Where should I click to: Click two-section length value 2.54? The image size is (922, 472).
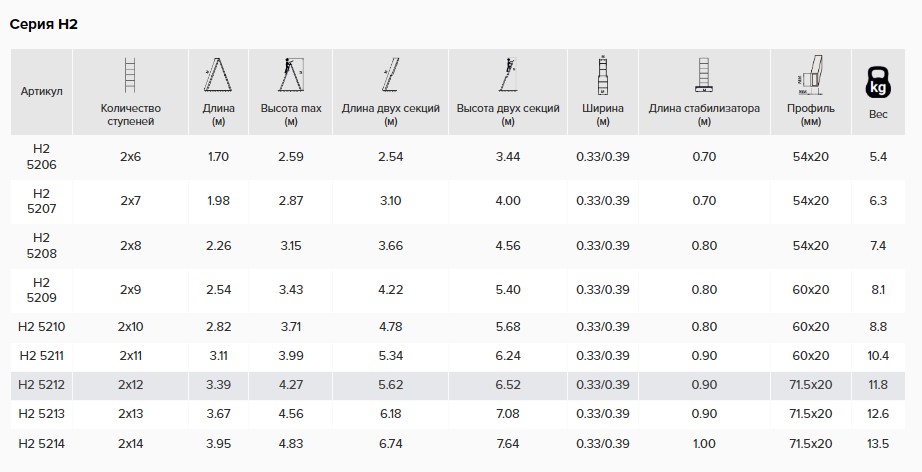[390, 157]
